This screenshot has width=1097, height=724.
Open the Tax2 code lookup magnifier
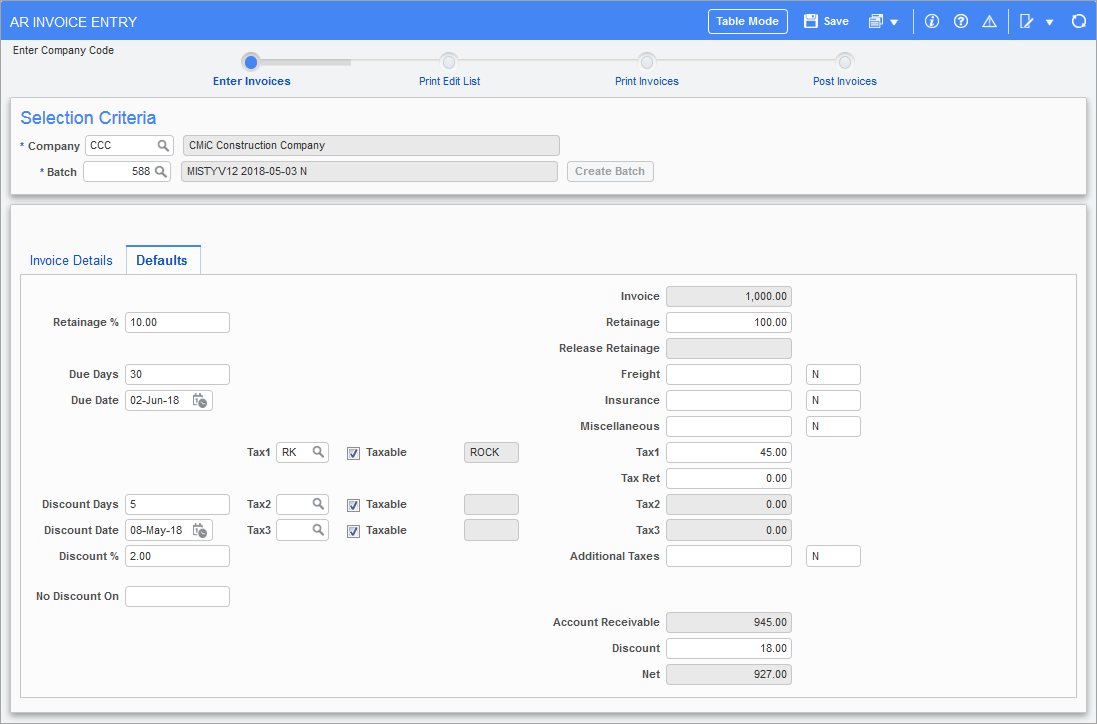[x=318, y=504]
